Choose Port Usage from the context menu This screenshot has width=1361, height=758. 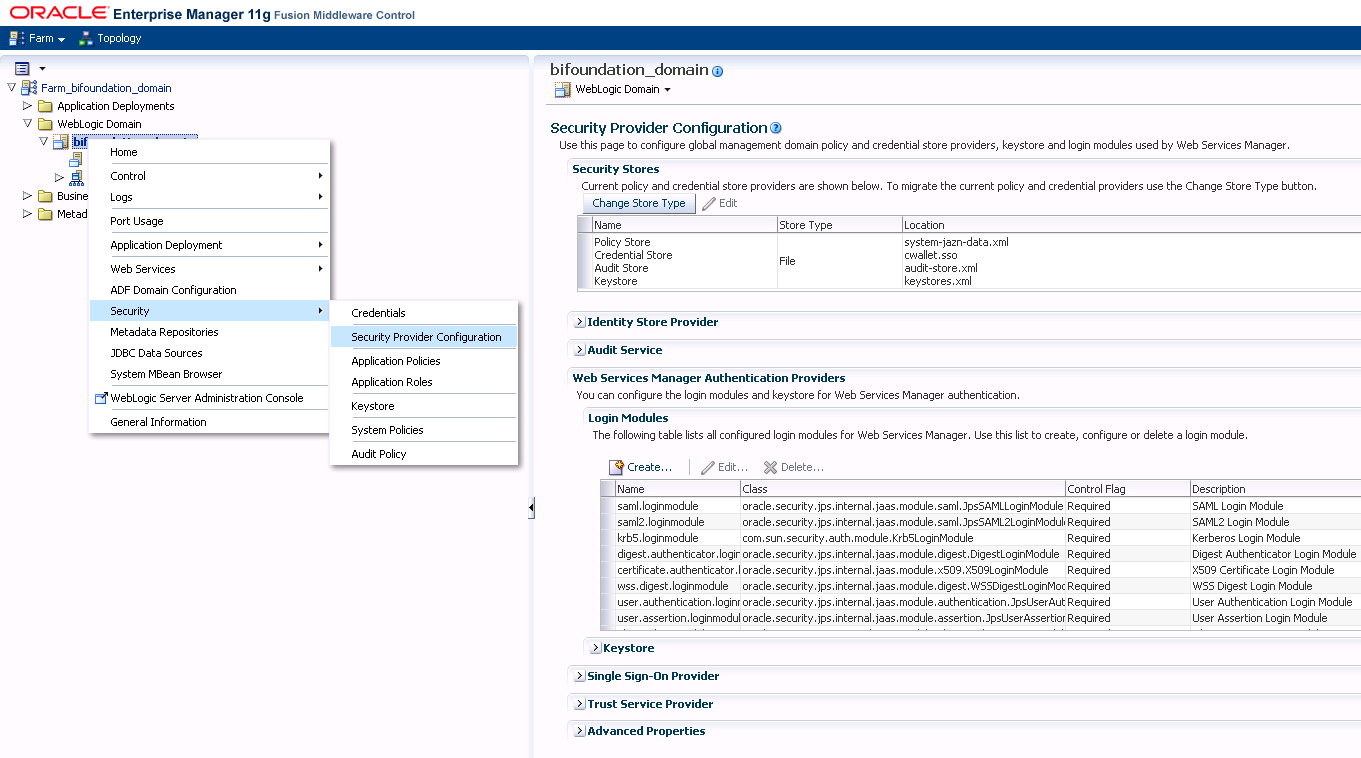pos(135,220)
